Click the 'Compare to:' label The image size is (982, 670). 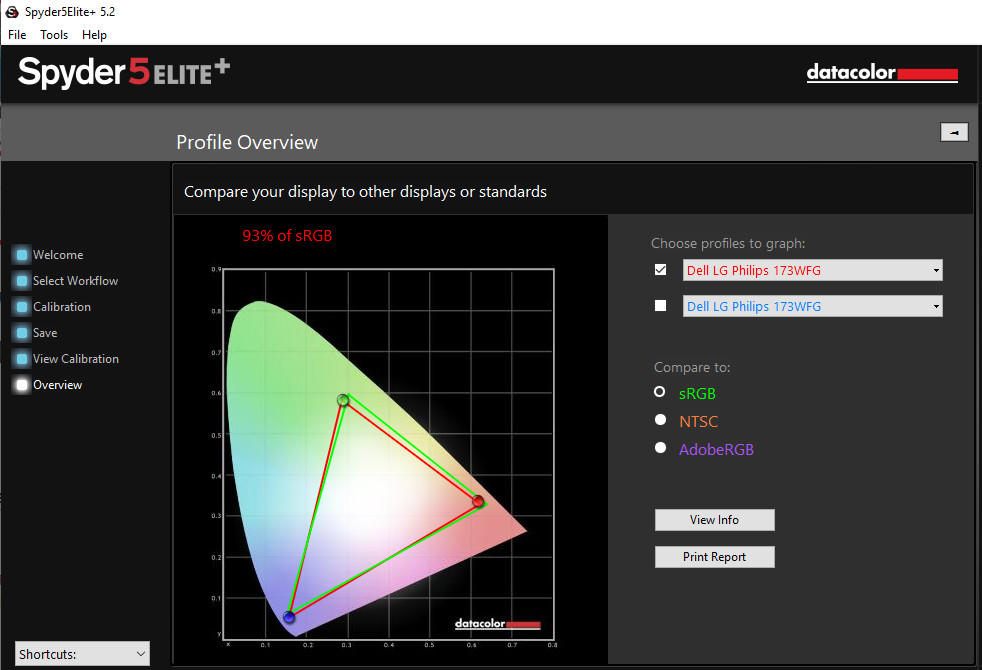(x=692, y=368)
